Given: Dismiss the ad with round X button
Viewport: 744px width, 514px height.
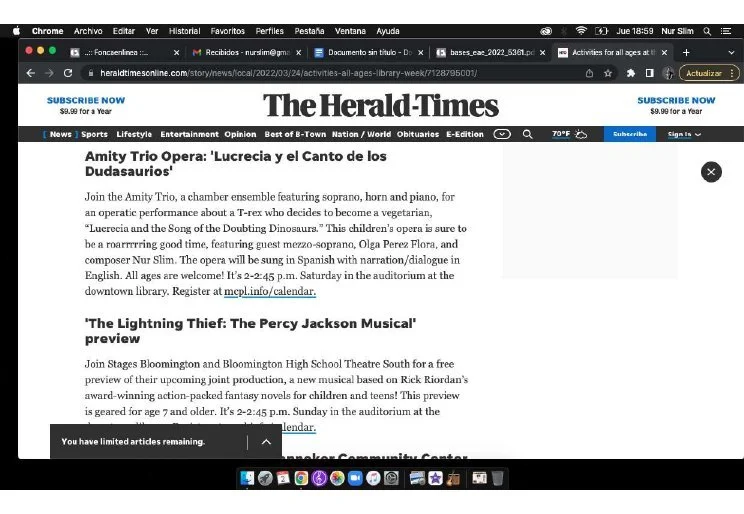Looking at the screenshot, I should 711,172.
